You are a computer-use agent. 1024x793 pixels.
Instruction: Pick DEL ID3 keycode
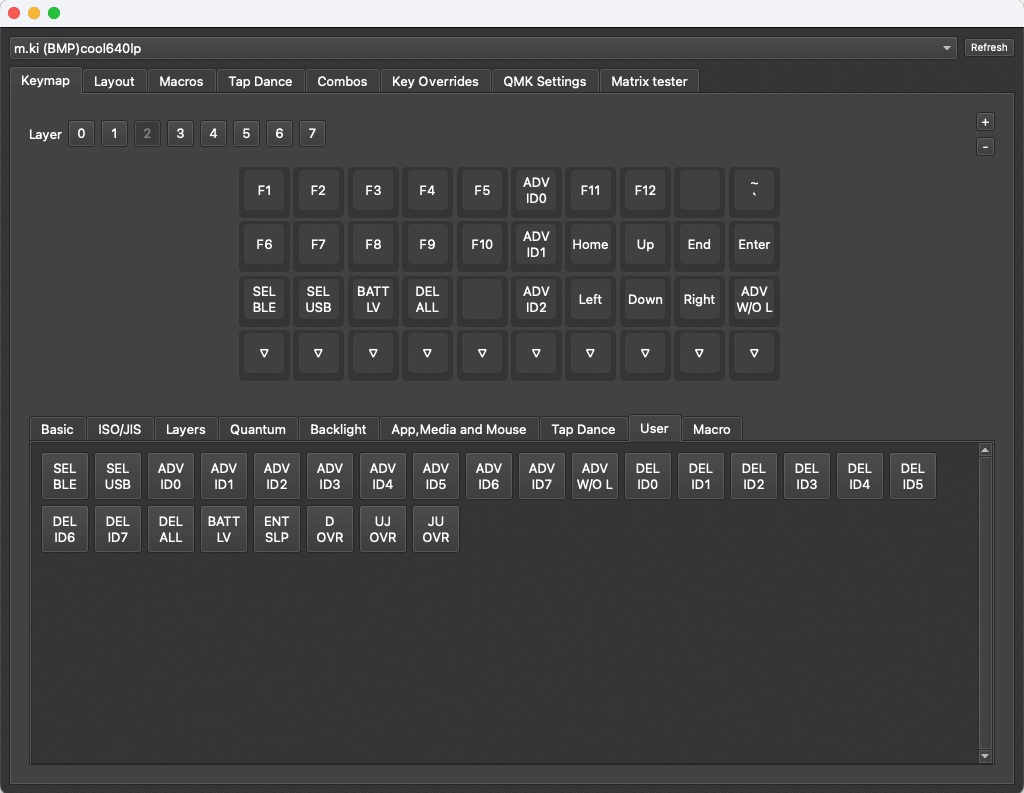point(807,476)
